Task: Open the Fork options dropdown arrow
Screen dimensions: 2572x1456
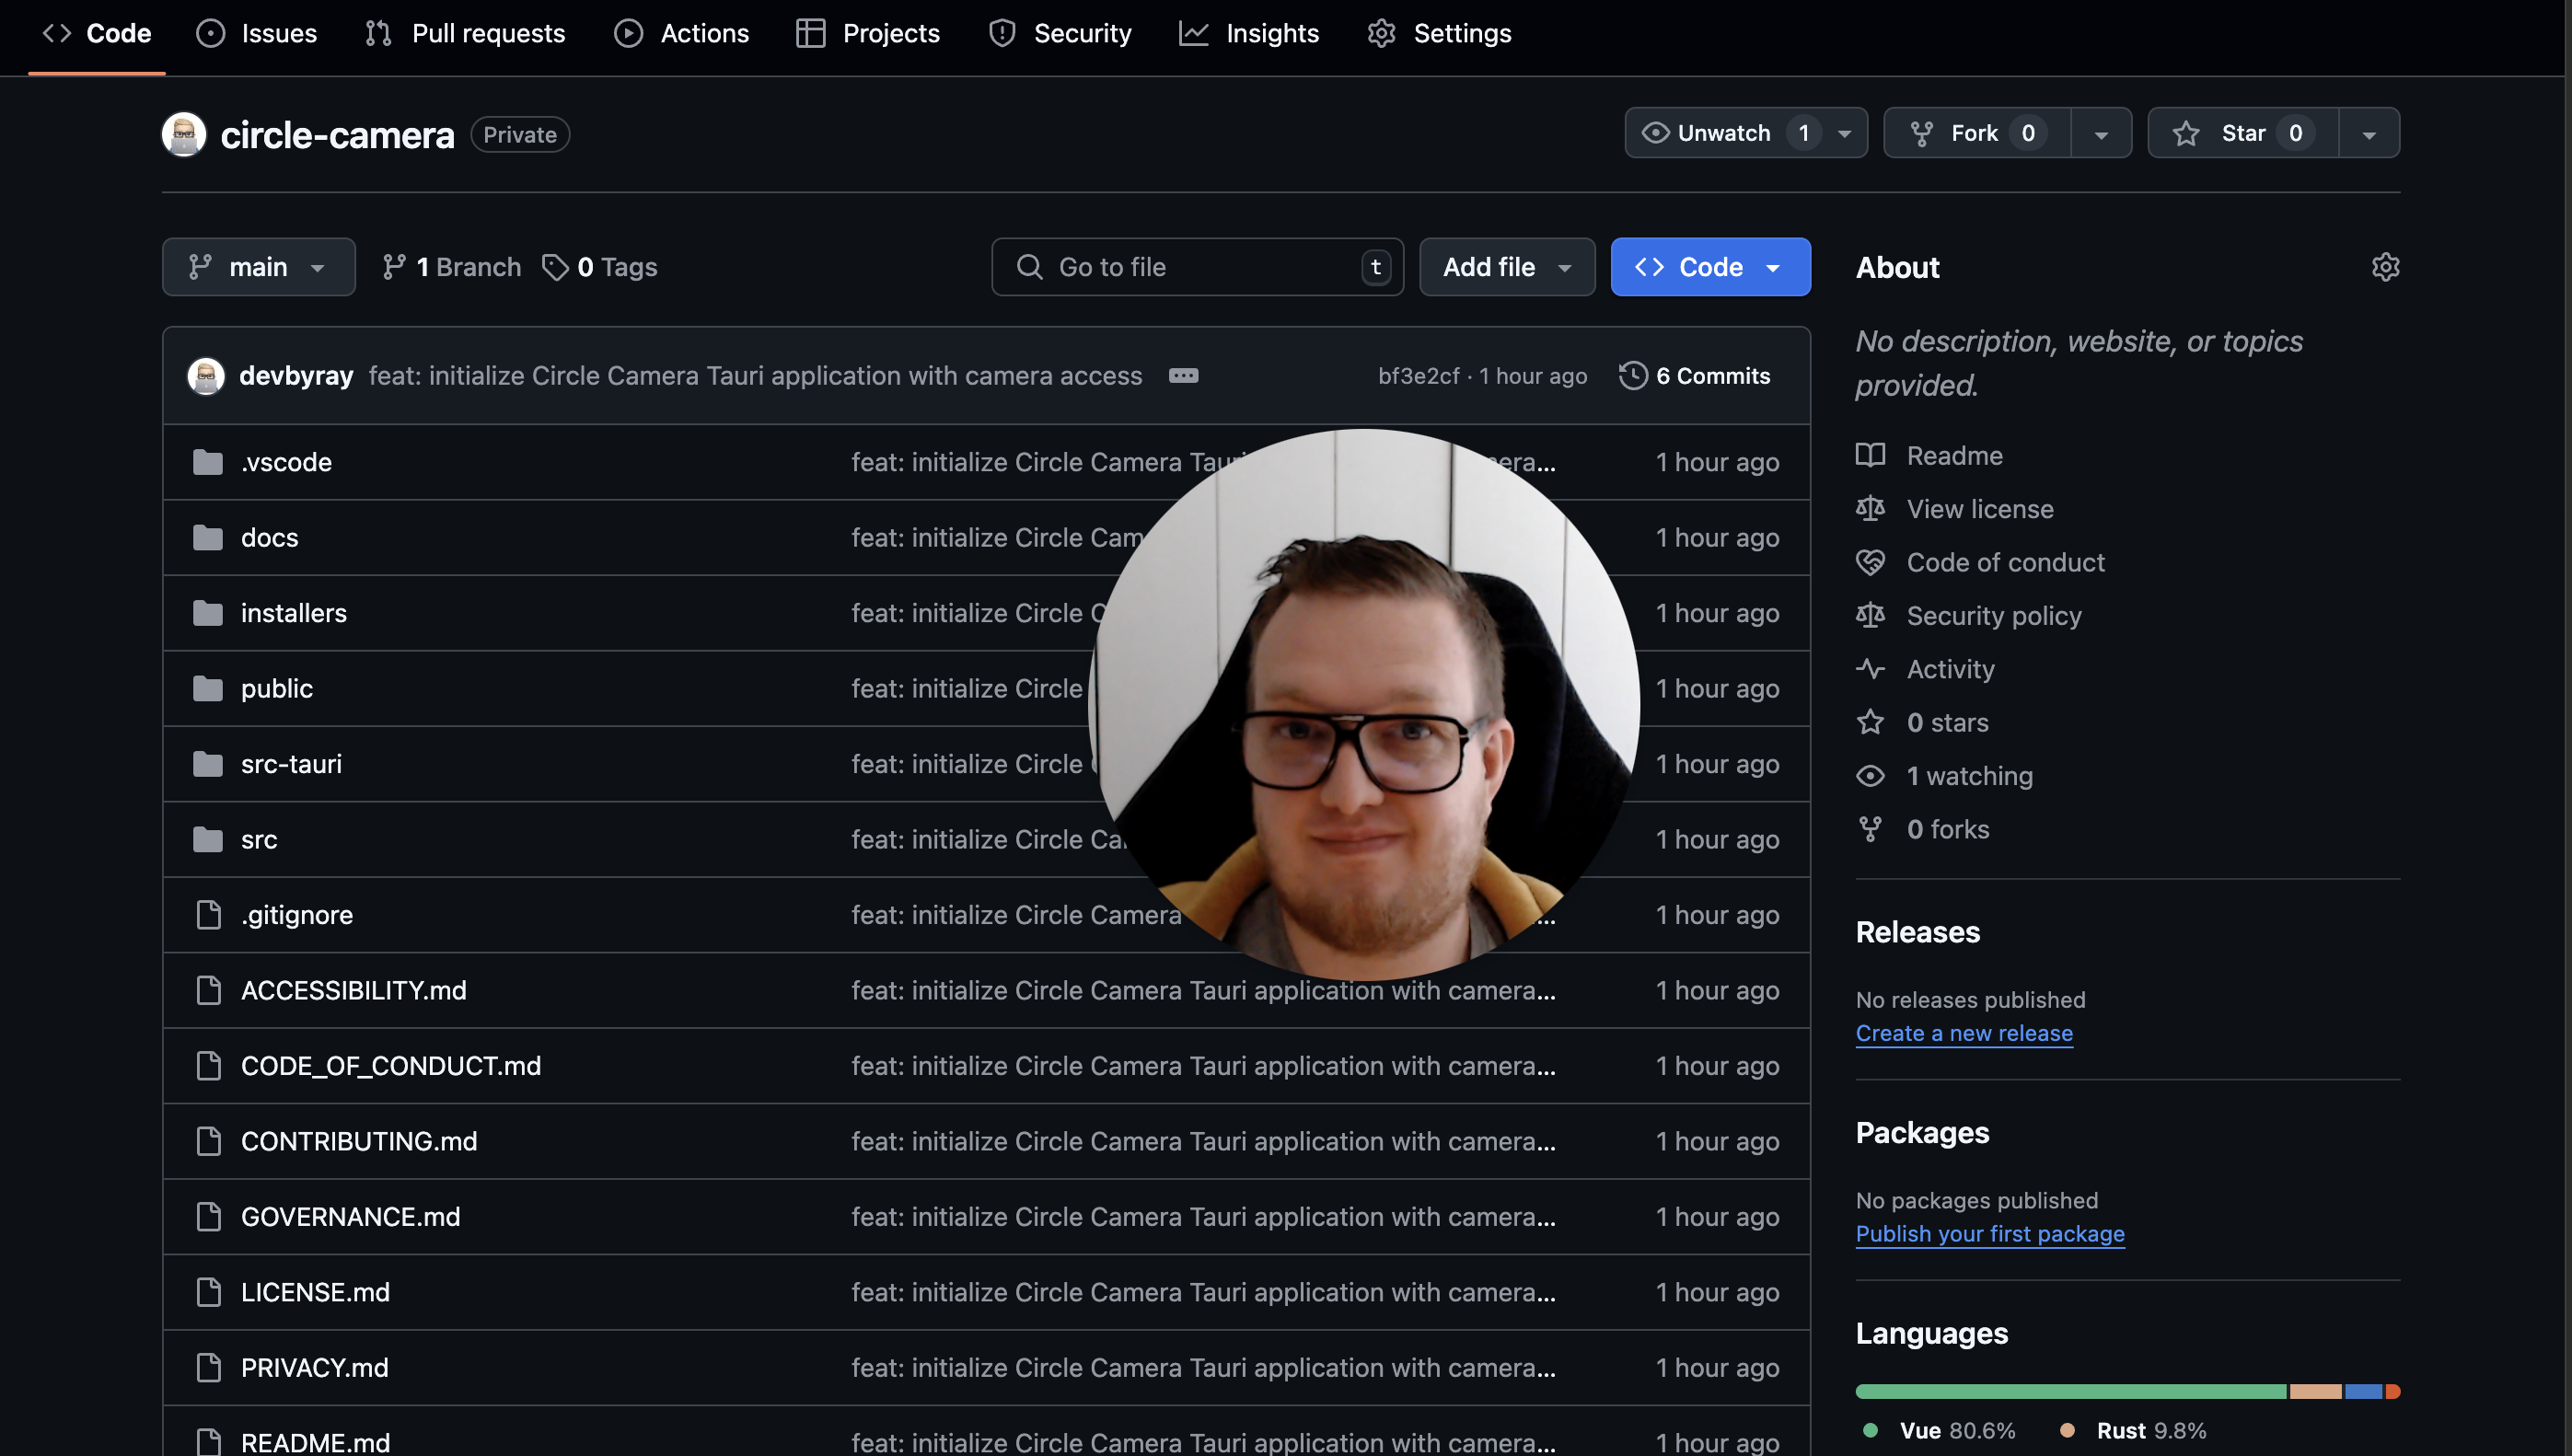Action: pos(2100,133)
